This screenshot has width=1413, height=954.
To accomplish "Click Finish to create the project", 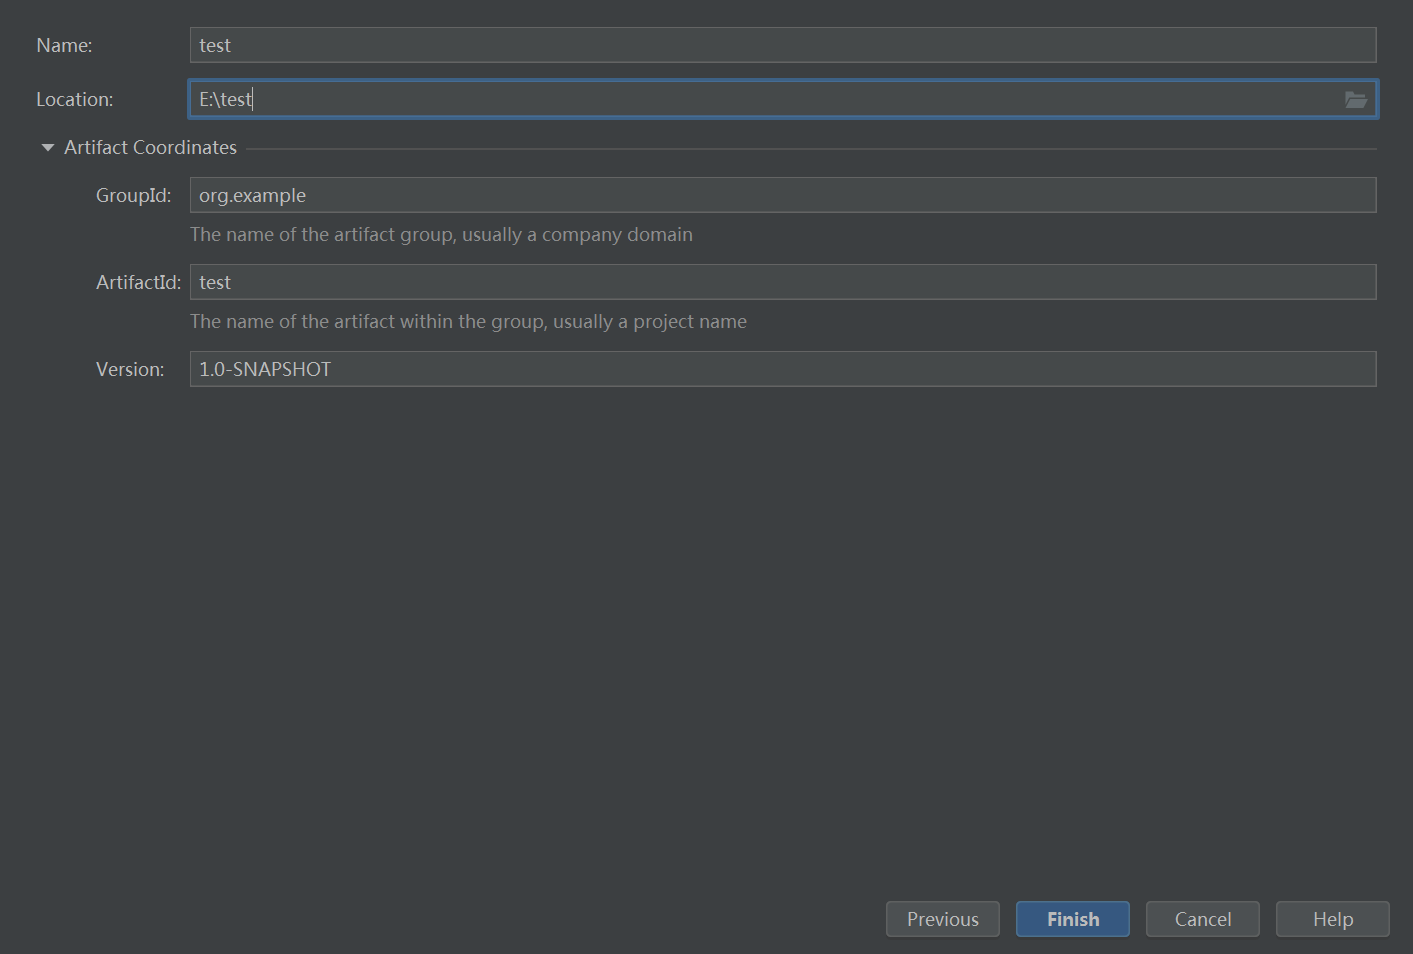I will click(1073, 919).
